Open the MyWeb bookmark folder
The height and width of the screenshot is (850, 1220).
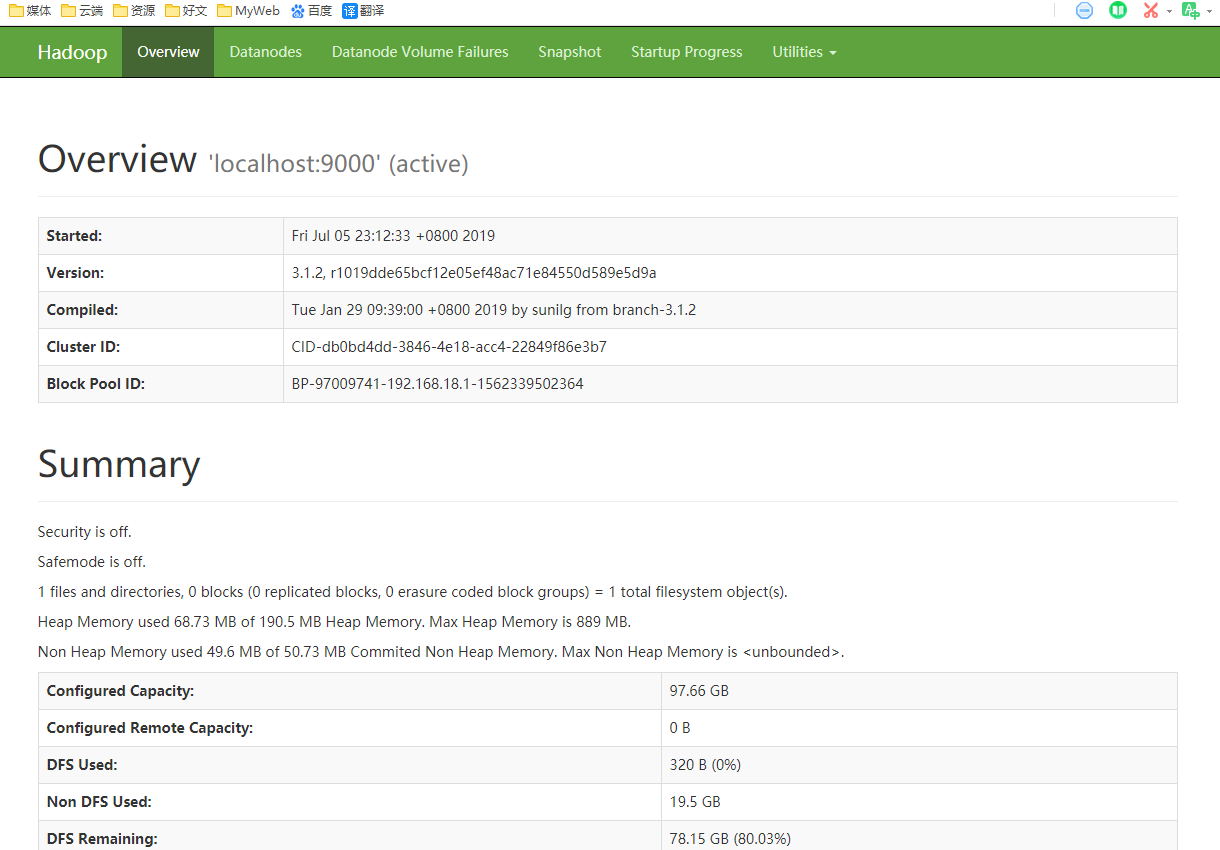(x=248, y=11)
